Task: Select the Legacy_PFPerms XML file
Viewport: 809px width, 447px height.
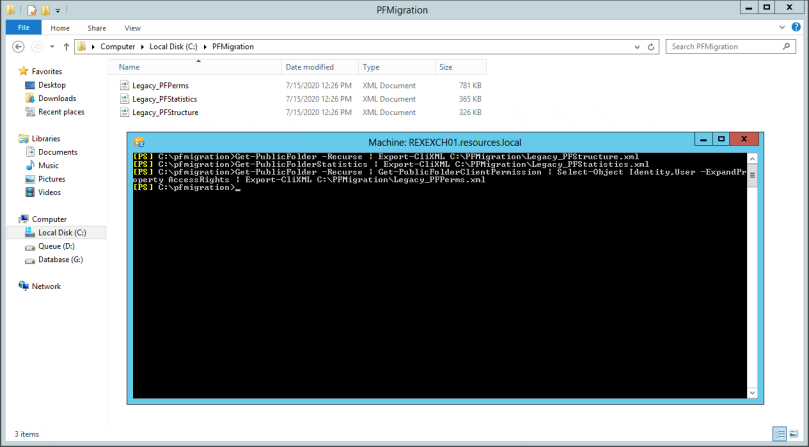Action: (x=160, y=86)
